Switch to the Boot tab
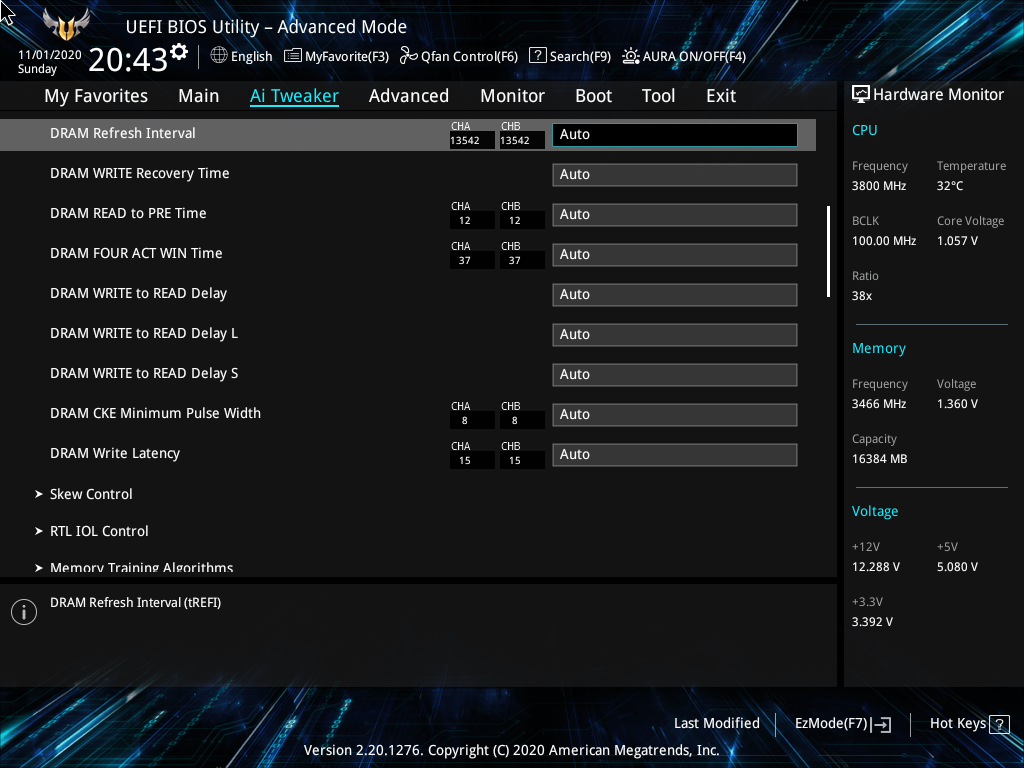 [593, 95]
